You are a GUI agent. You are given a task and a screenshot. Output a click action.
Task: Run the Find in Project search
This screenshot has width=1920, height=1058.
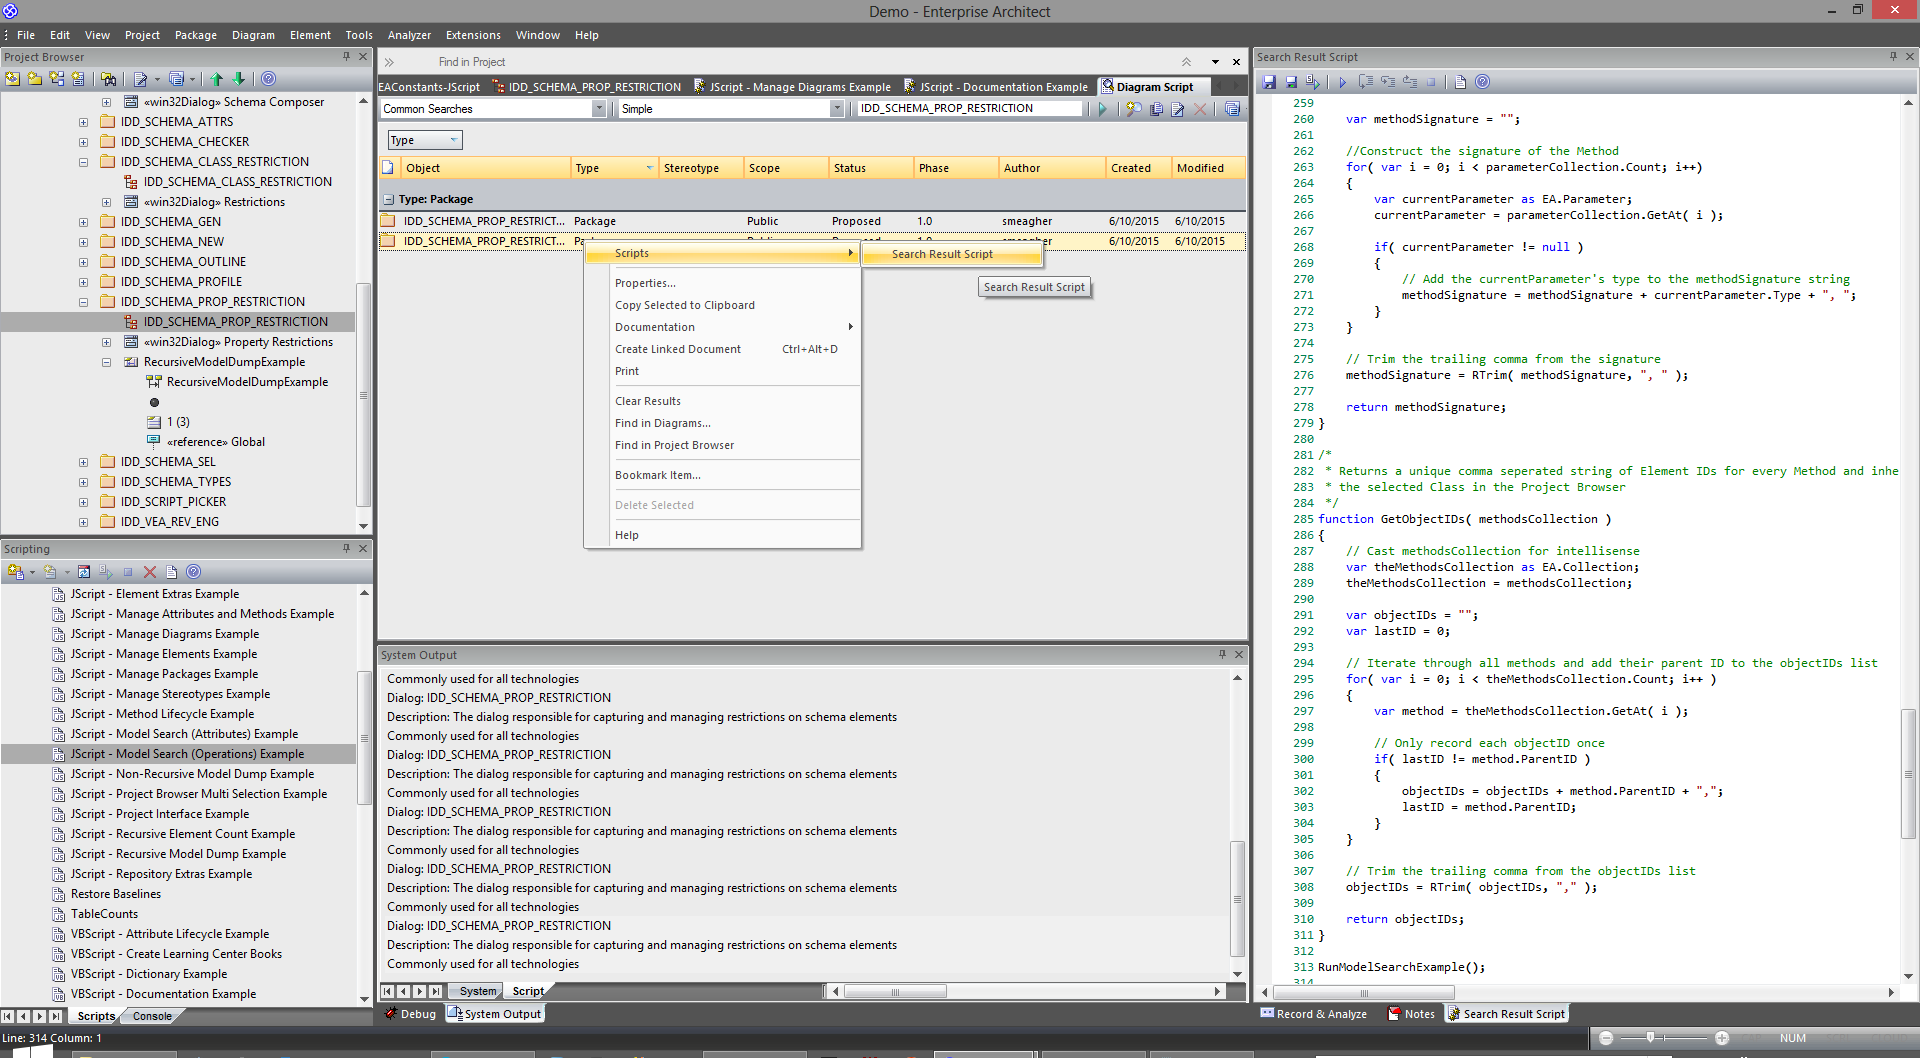[1102, 109]
